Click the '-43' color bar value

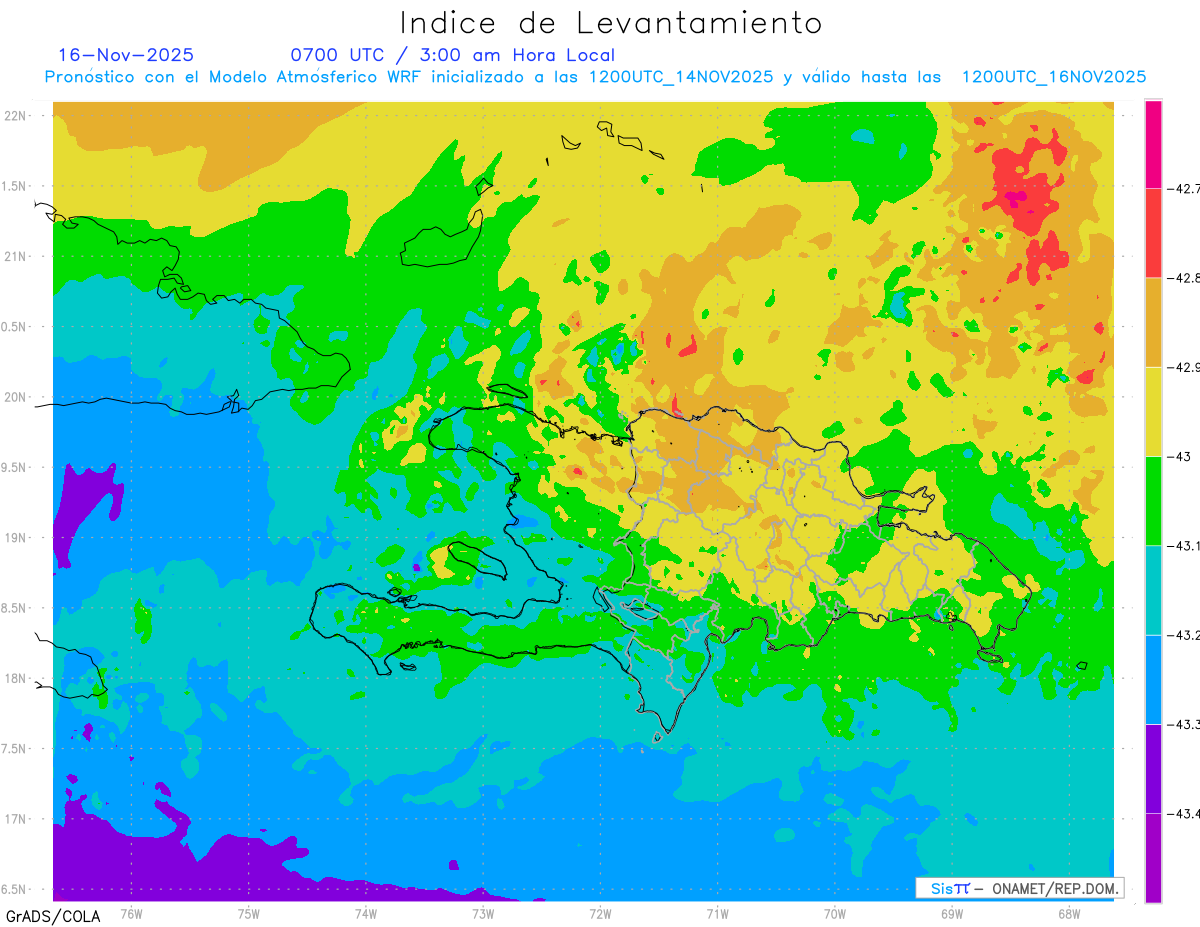tap(1179, 456)
